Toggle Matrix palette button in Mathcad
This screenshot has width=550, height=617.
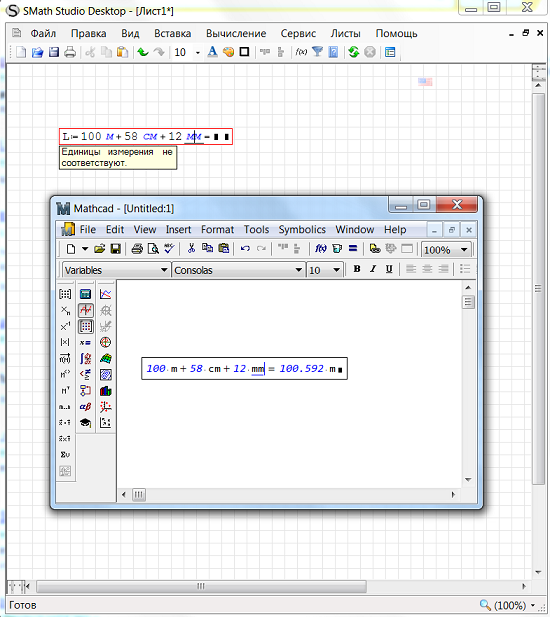85,326
